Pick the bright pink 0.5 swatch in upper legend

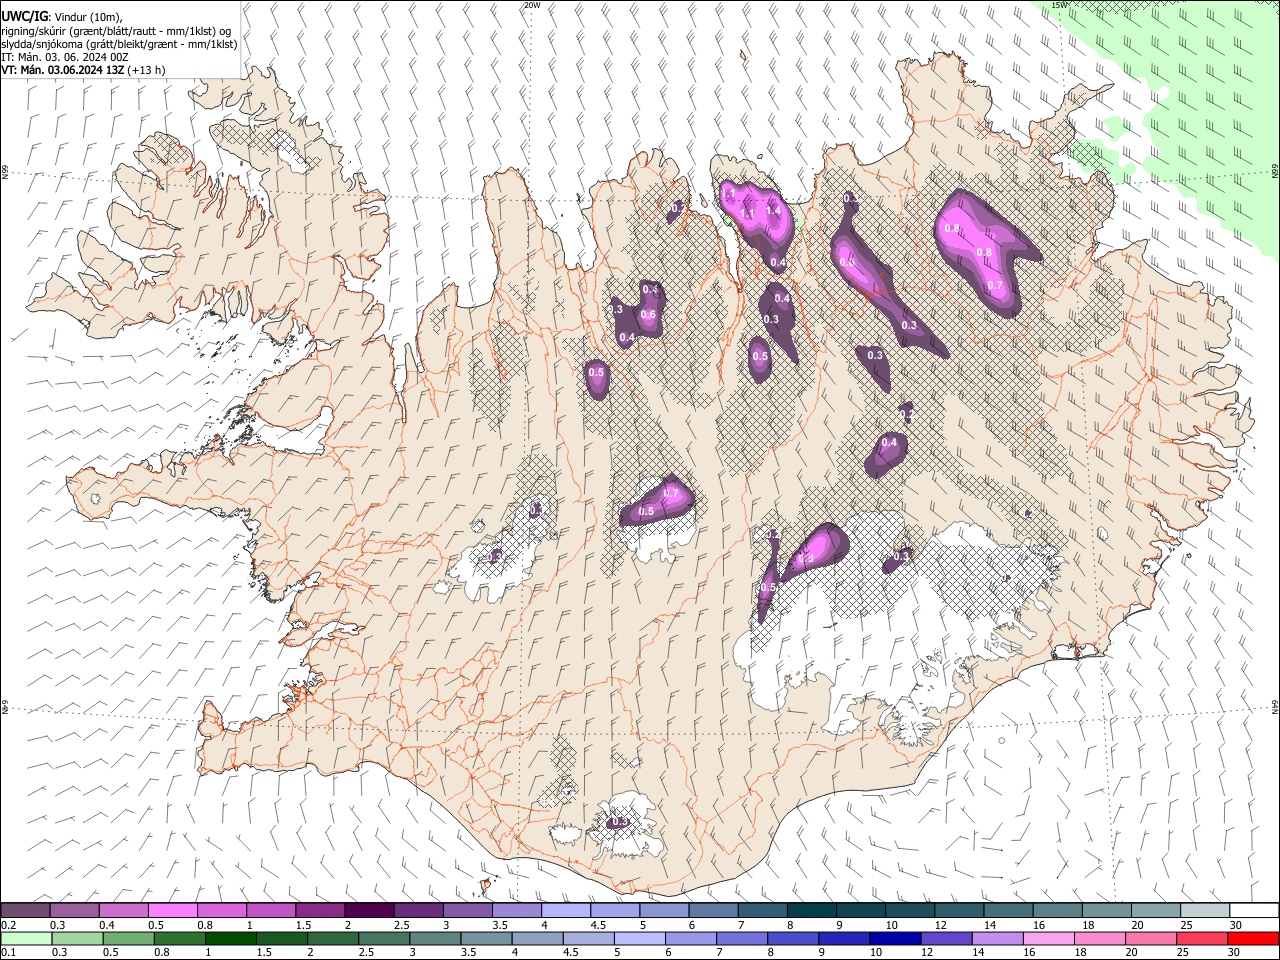click(x=173, y=910)
